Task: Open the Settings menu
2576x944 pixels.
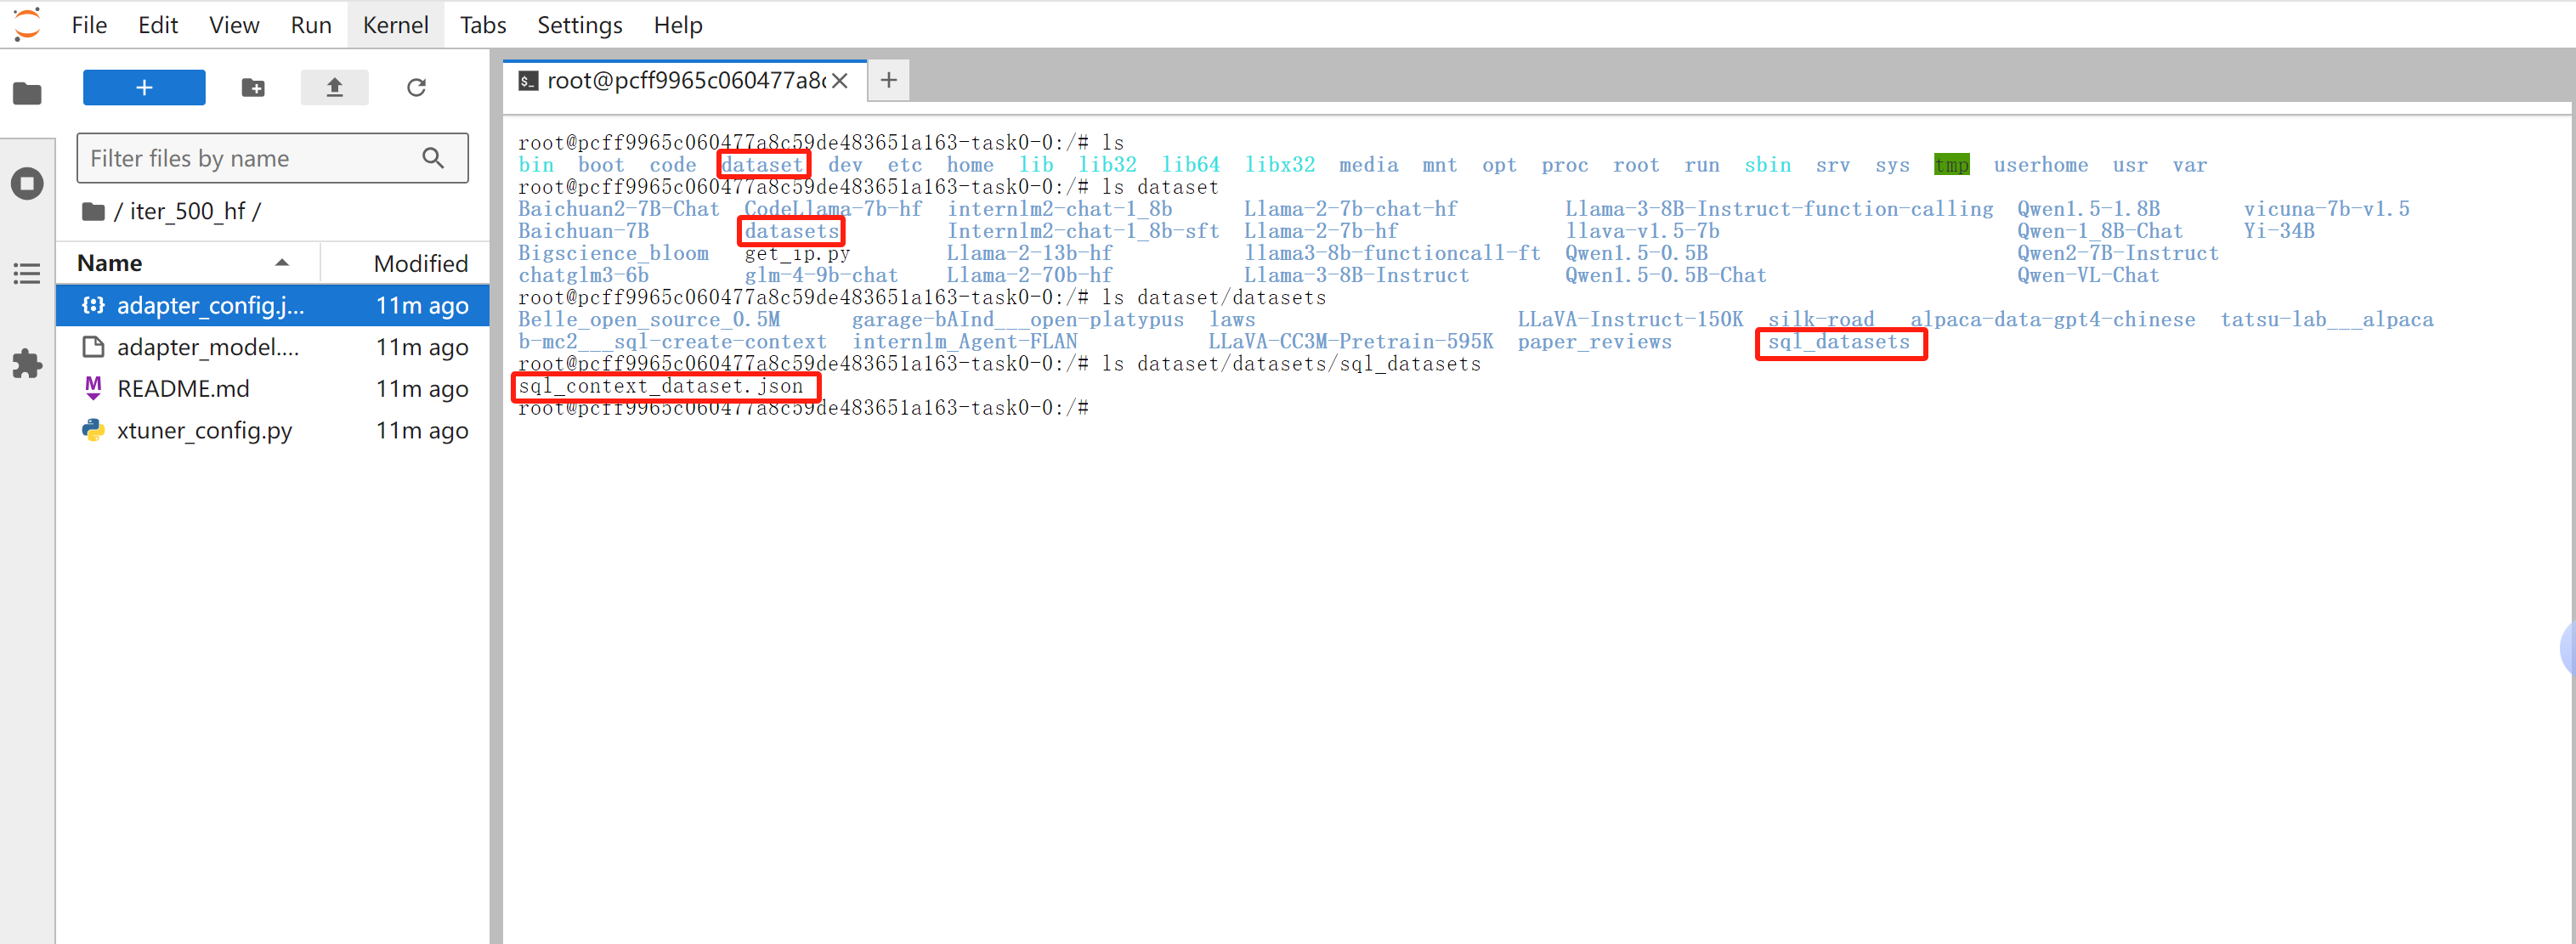Action: [579, 25]
